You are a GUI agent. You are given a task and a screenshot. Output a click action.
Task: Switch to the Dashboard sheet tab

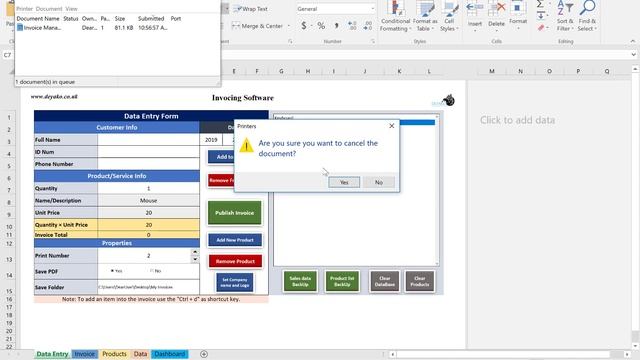tap(170, 354)
